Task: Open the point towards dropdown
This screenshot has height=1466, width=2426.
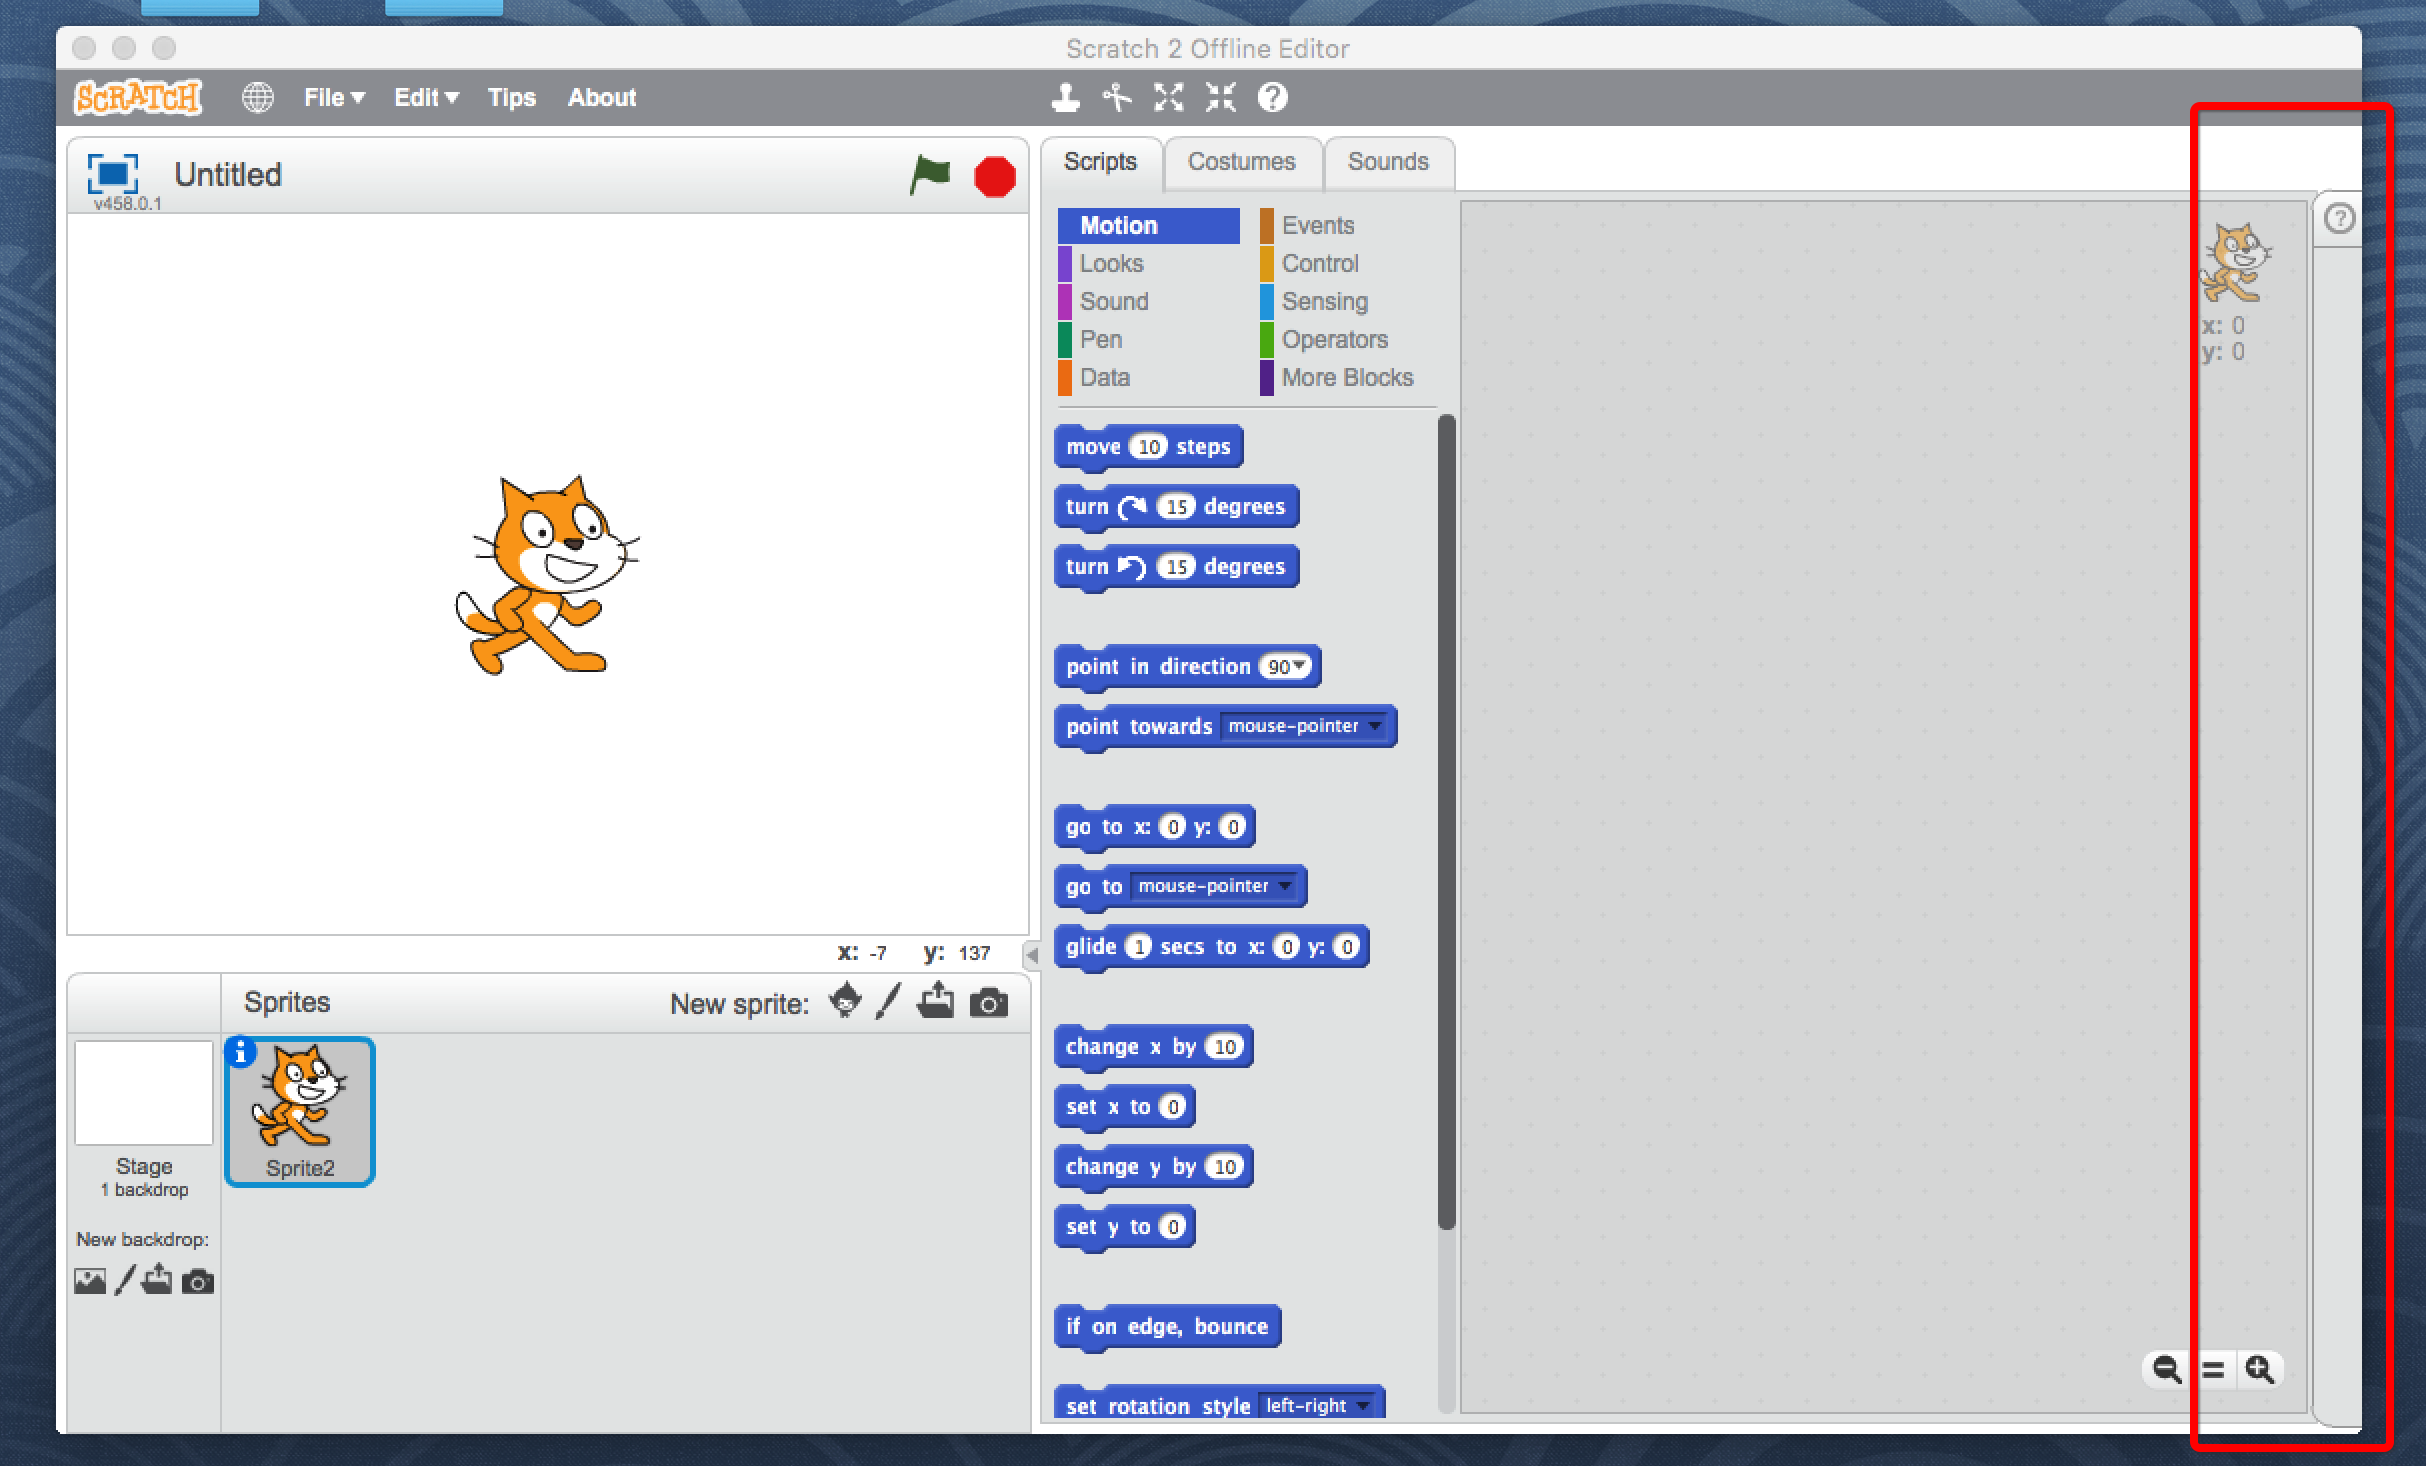Action: coord(1377,727)
